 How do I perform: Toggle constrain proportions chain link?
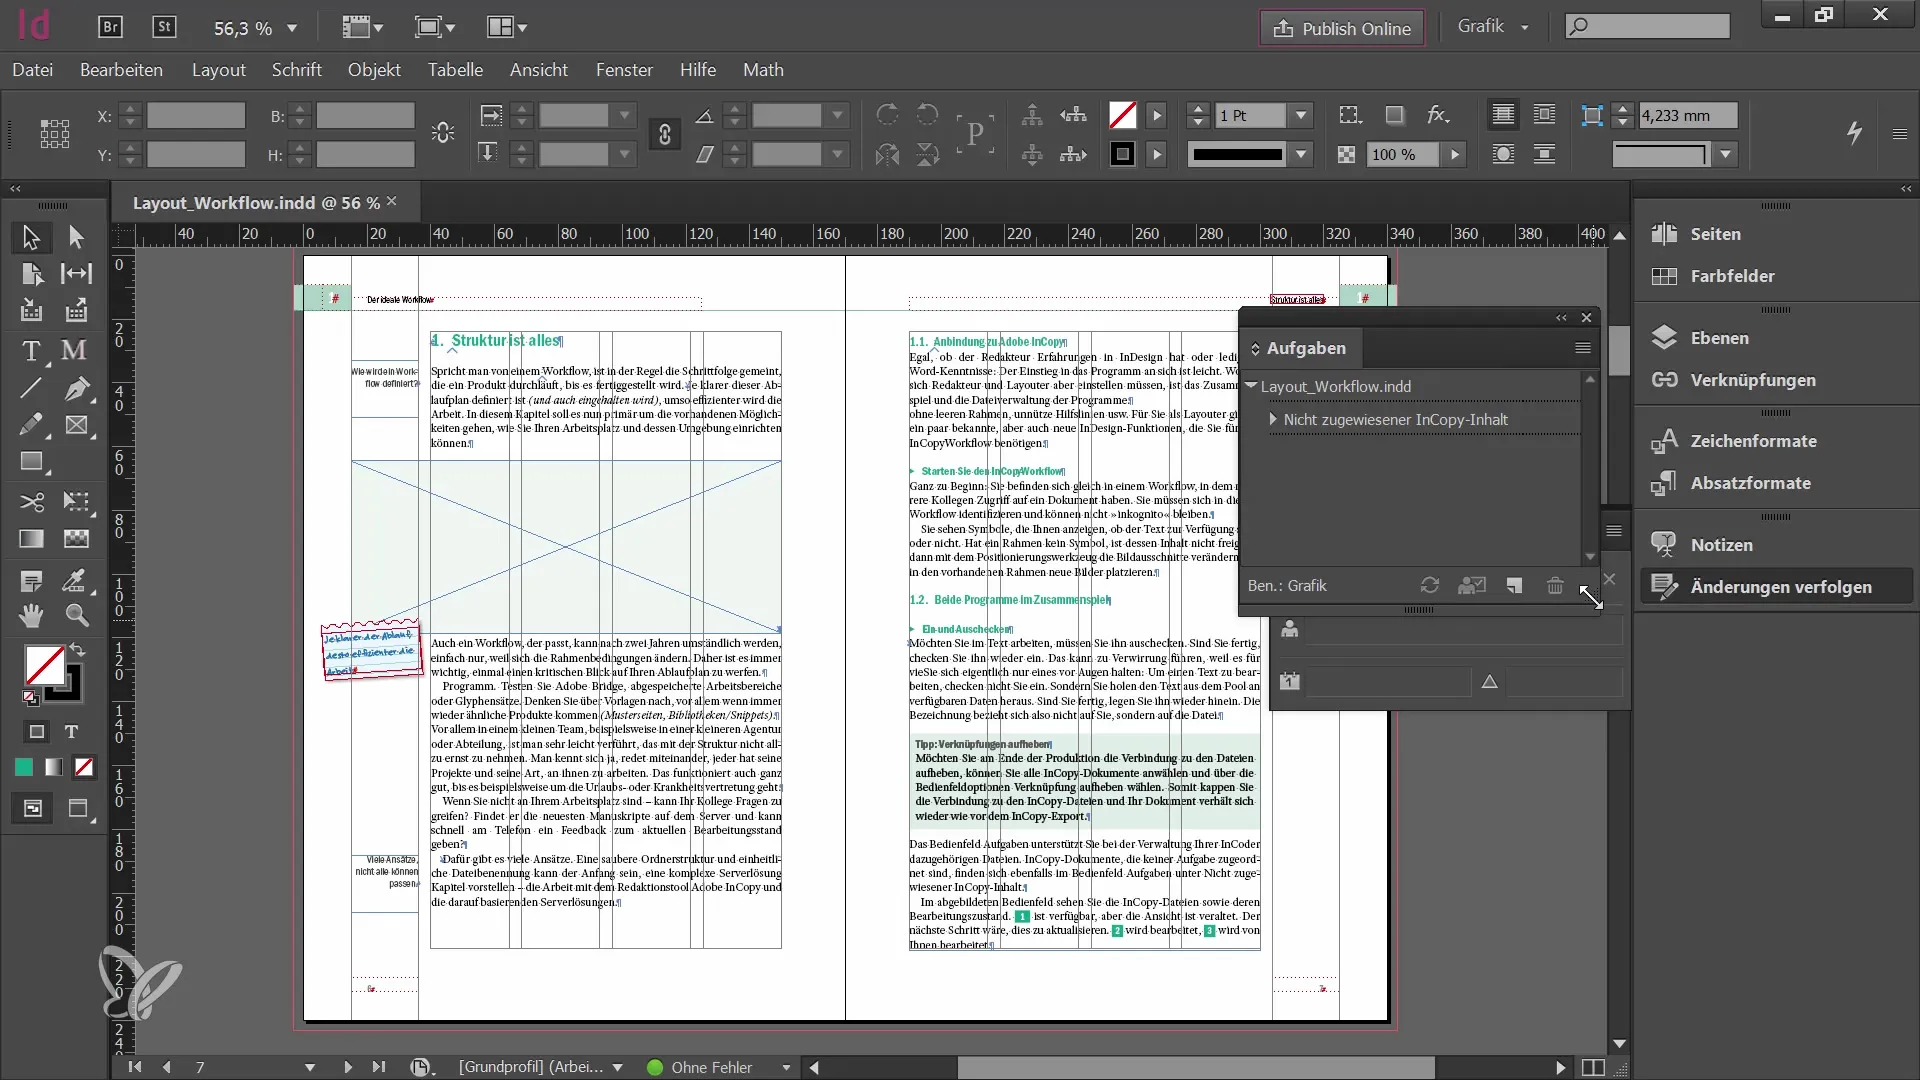pyautogui.click(x=665, y=134)
